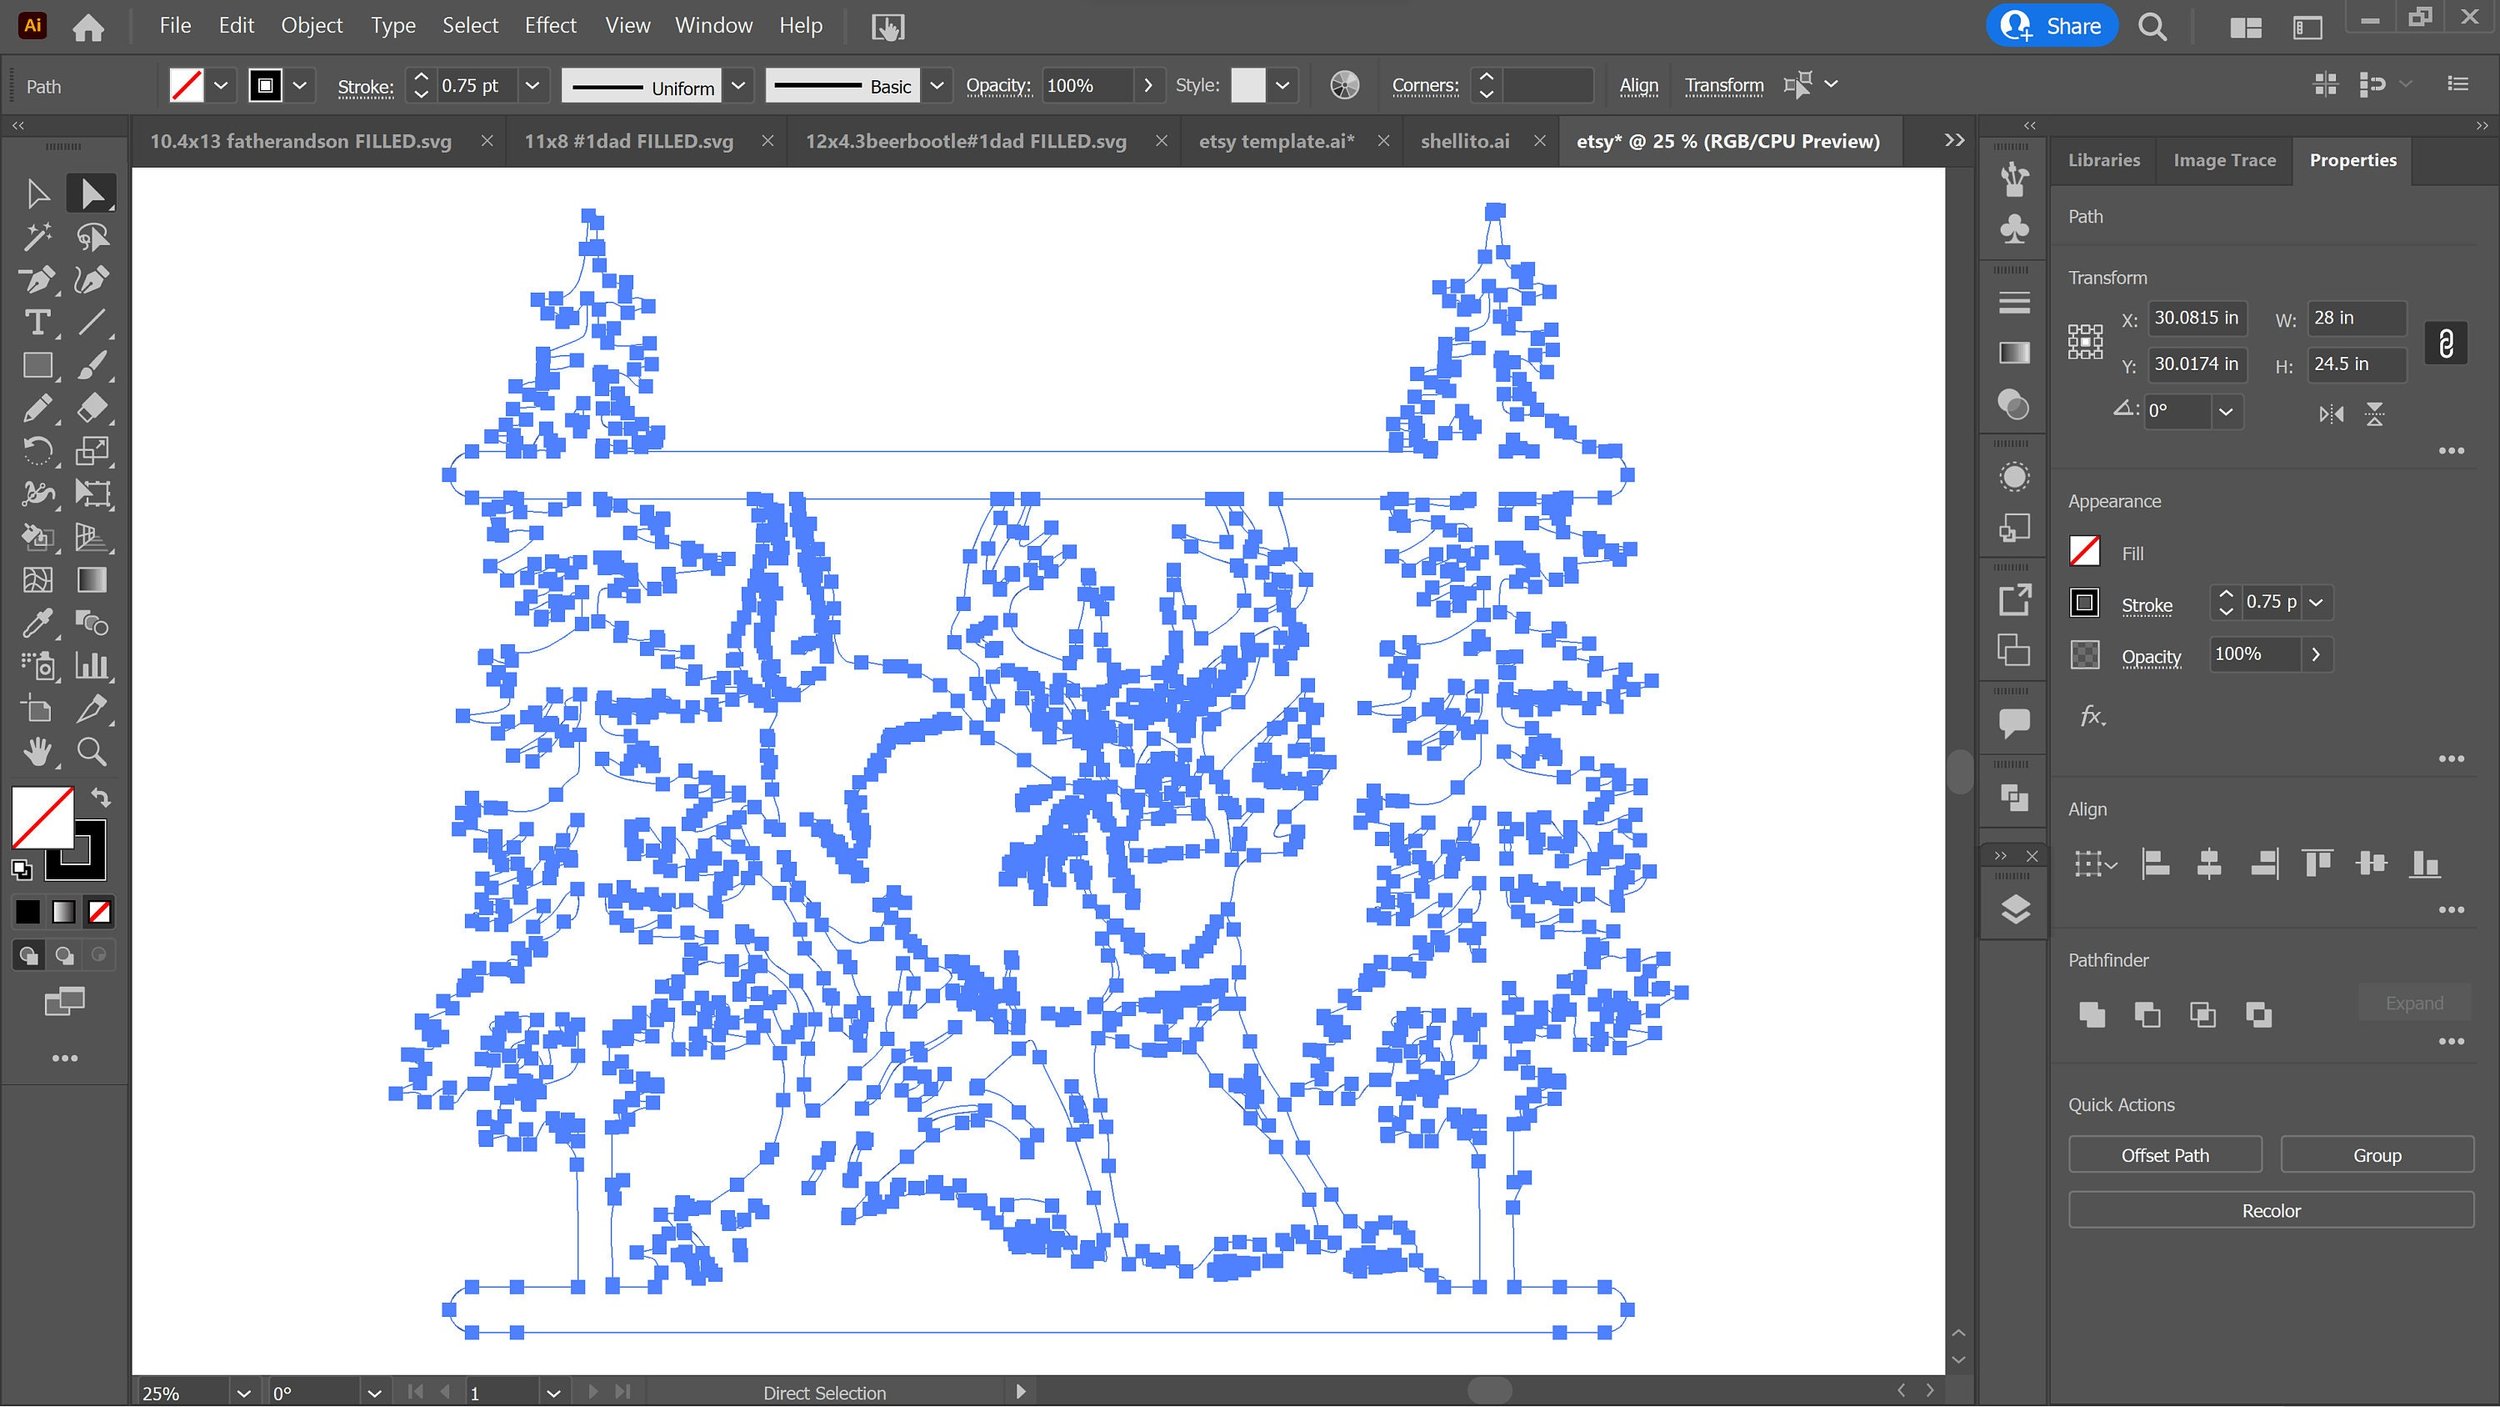
Task: Choose the Magic Wand tool
Action: pos(38,237)
